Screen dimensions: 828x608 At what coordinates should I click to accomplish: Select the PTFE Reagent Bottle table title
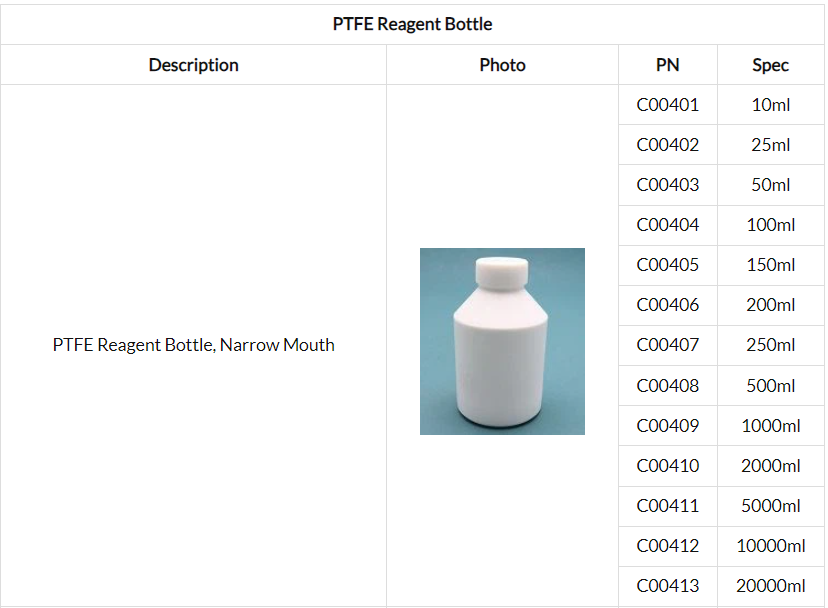coord(412,23)
